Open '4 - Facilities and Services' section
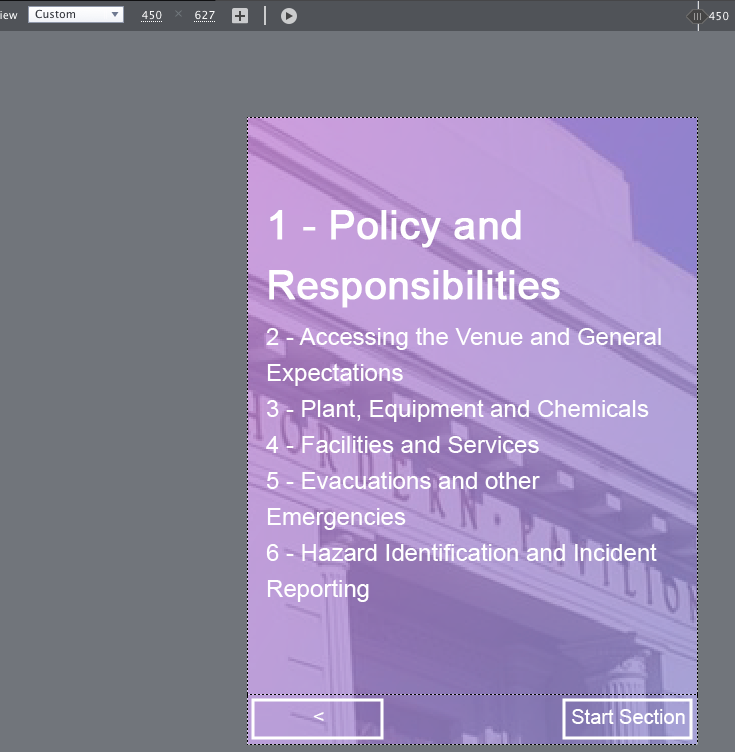Viewport: 735px width, 752px height. pos(402,445)
